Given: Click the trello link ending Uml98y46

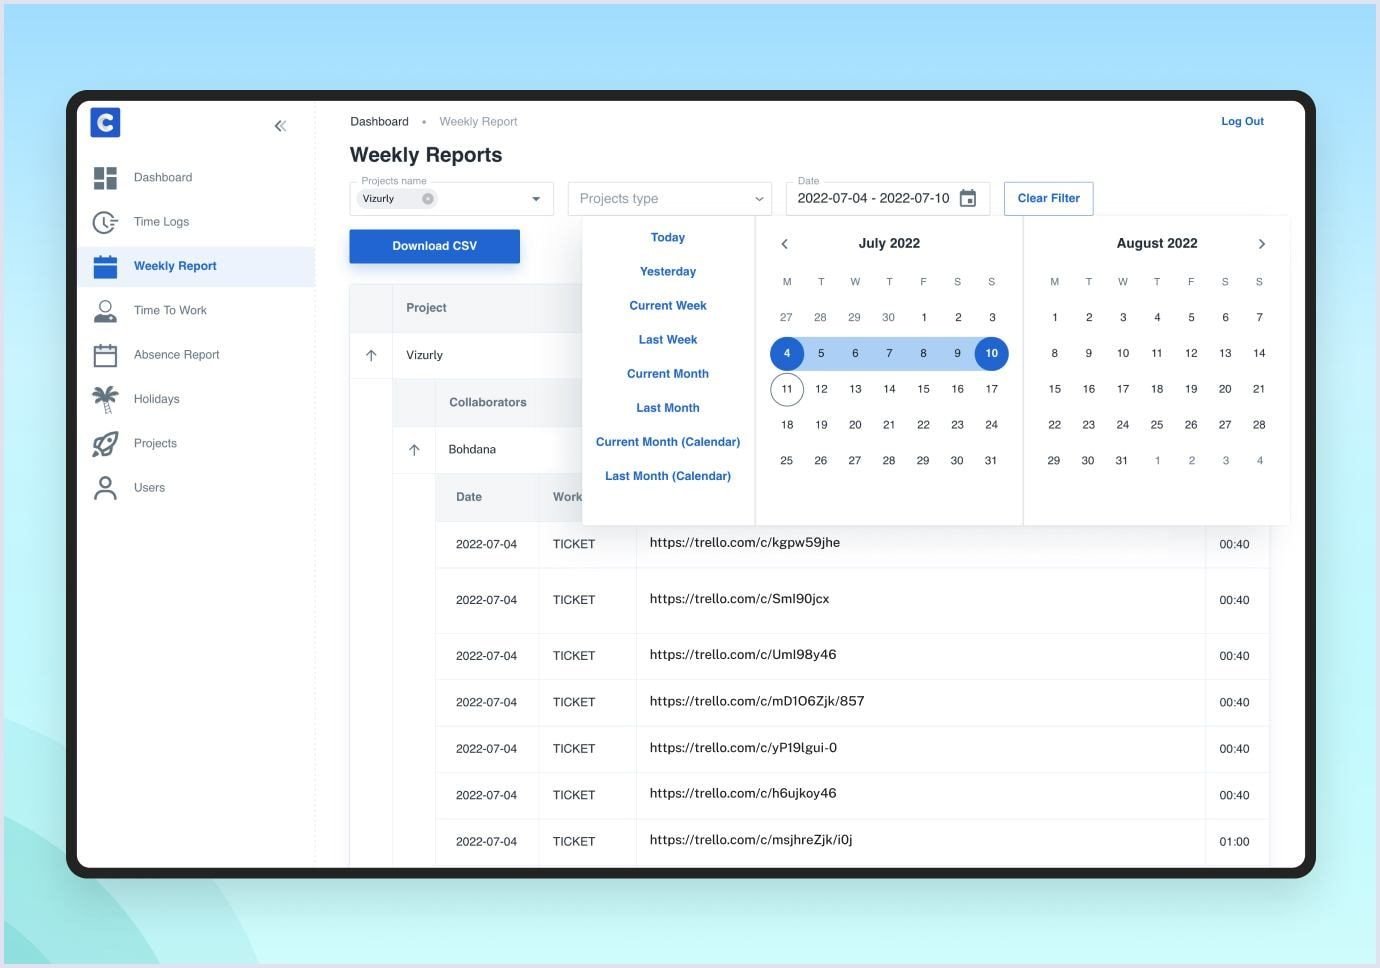Looking at the screenshot, I should (x=743, y=655).
